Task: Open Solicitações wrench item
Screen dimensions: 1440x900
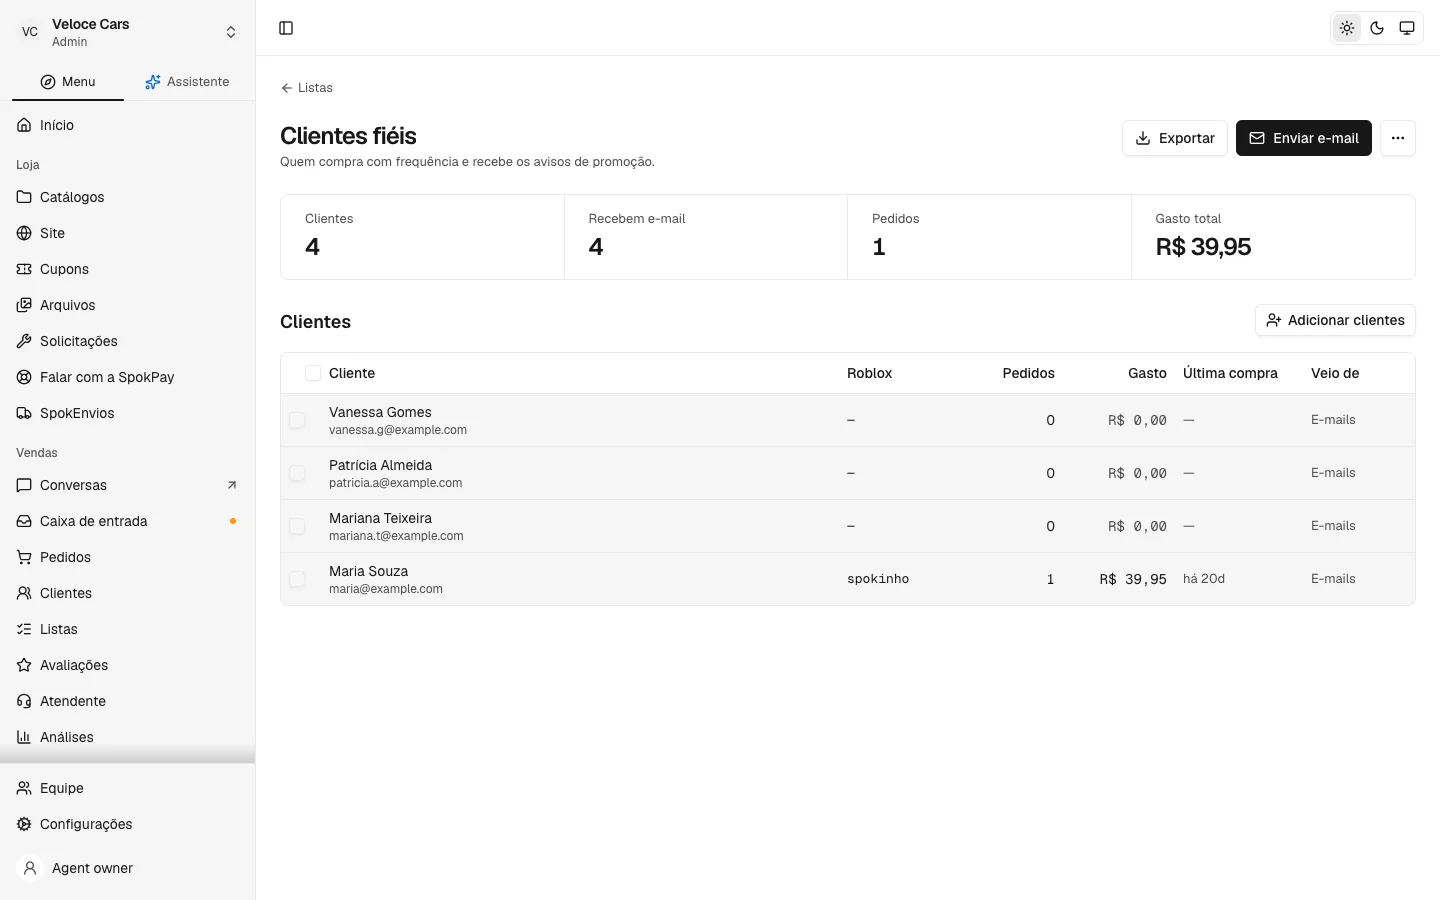Action: pos(127,341)
